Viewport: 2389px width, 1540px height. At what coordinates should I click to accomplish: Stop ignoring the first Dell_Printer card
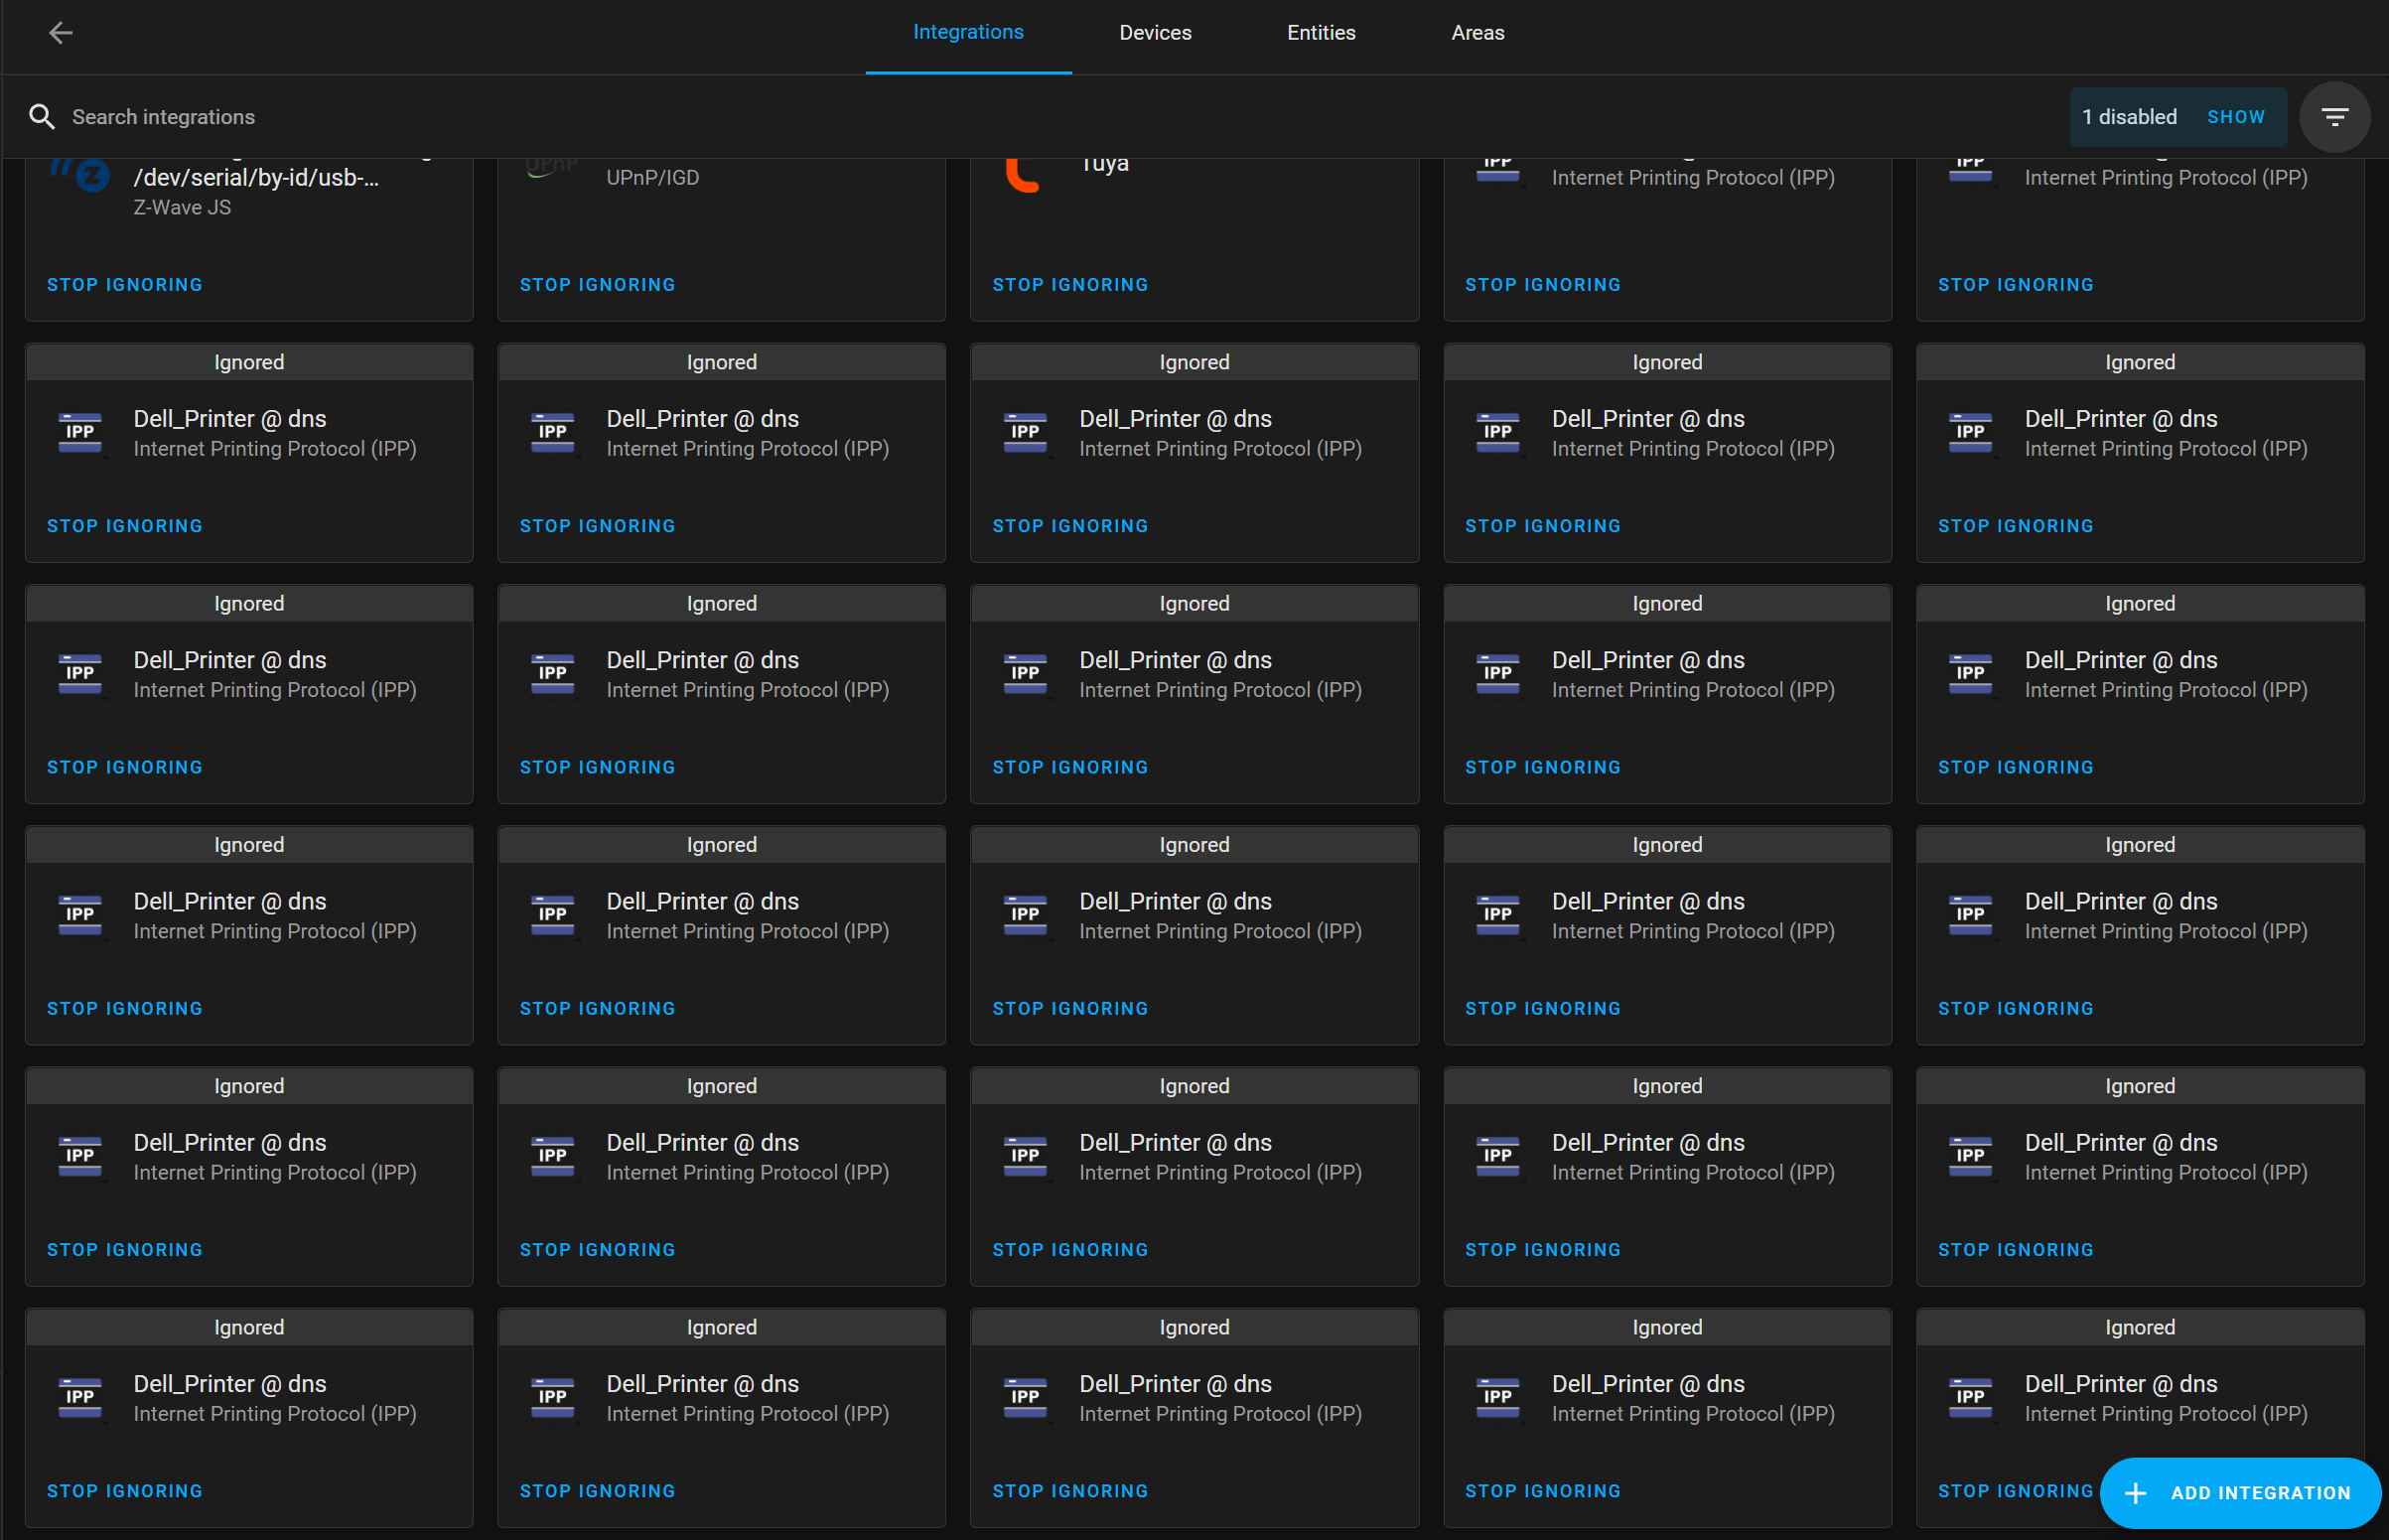[x=125, y=525]
